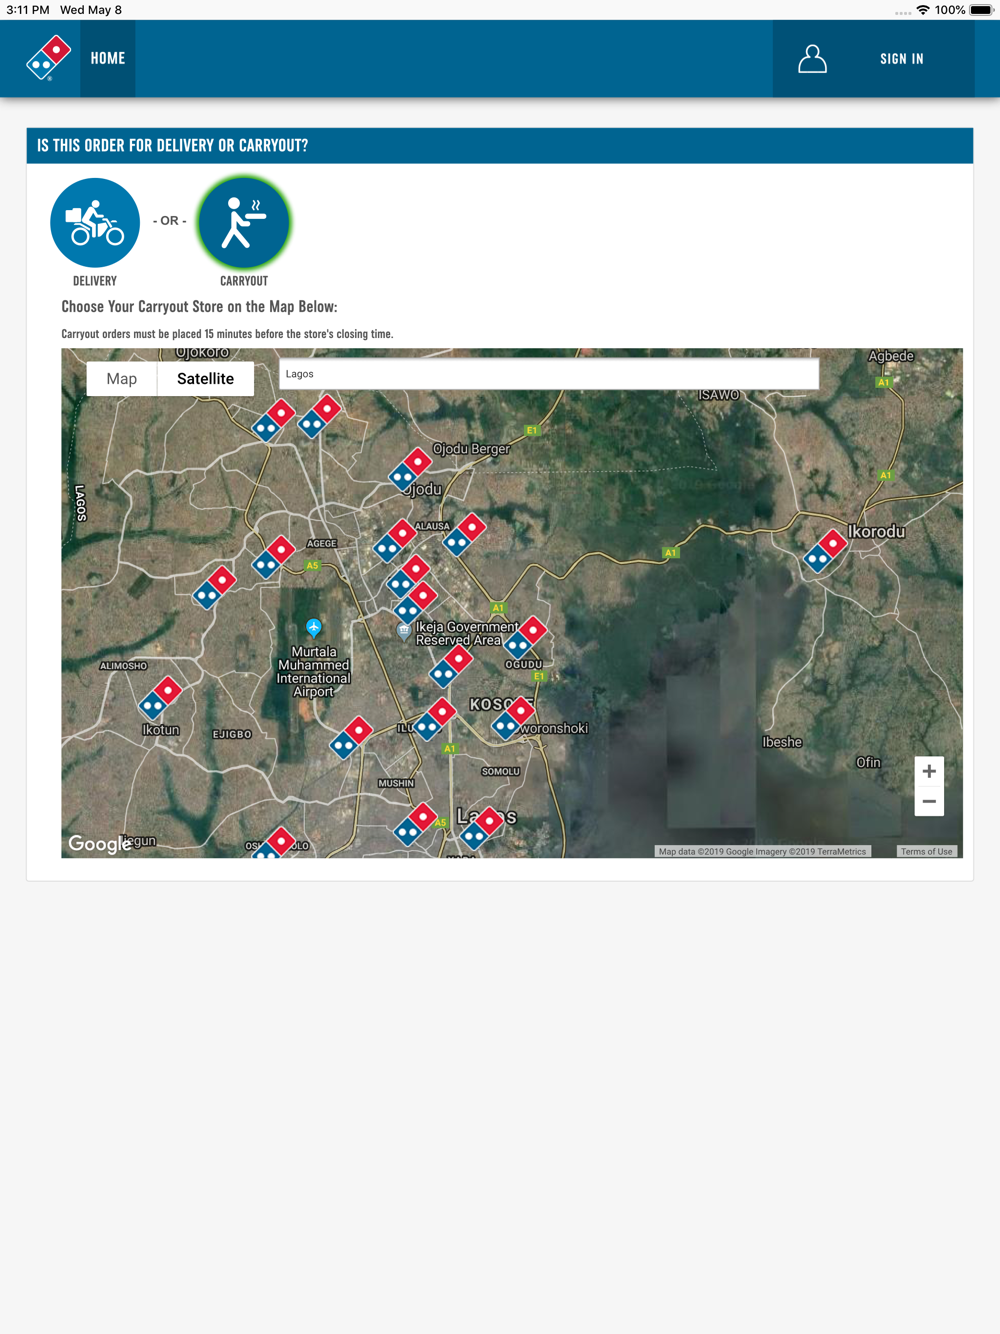
Task: Select the store marker overlapping the Lagos city label
Action: click(x=481, y=828)
